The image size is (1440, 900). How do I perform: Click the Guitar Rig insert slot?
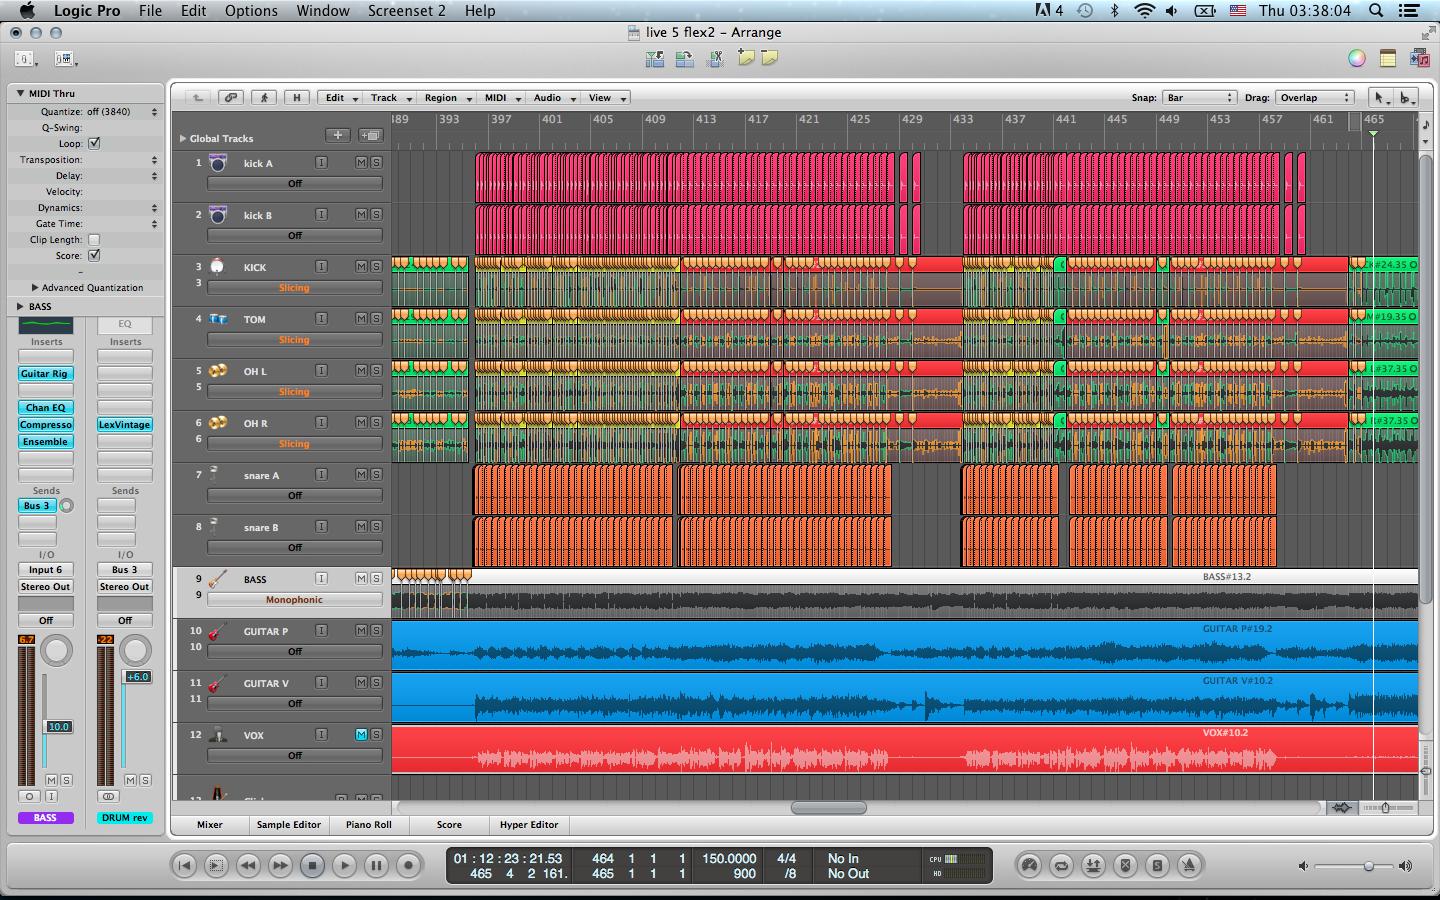45,374
